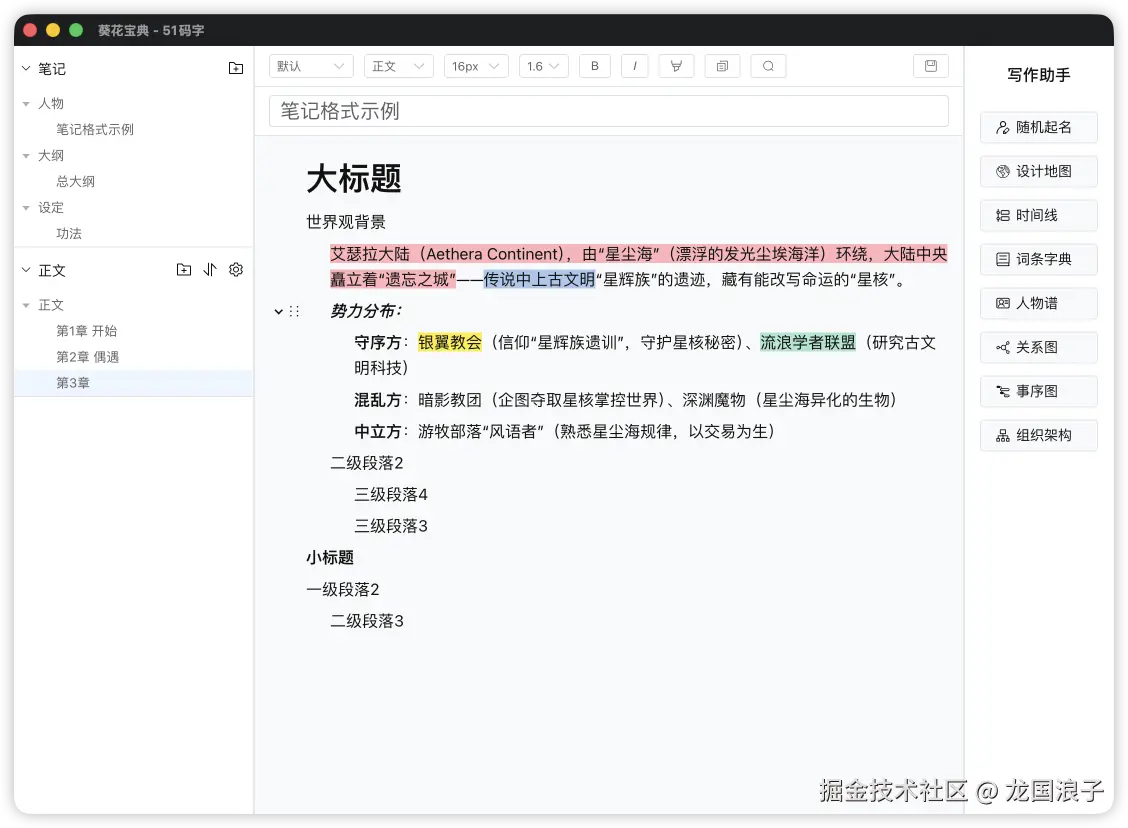Open settings gear beside the 正文 section
The image size is (1128, 828).
point(235,269)
